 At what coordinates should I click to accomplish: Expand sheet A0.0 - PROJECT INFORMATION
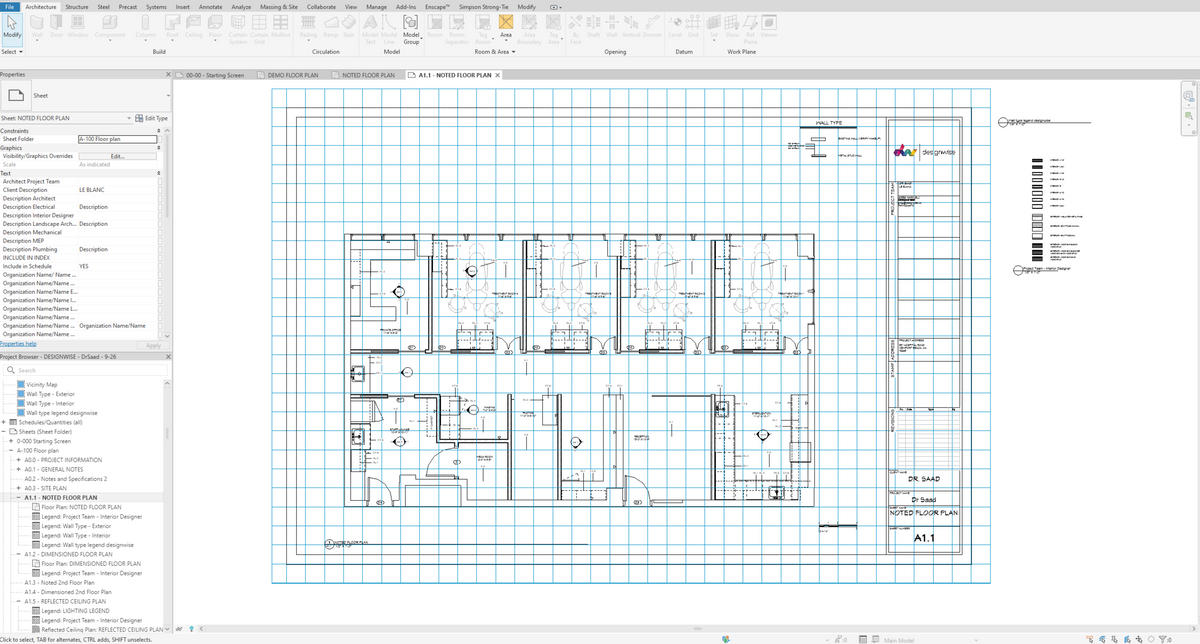18,460
